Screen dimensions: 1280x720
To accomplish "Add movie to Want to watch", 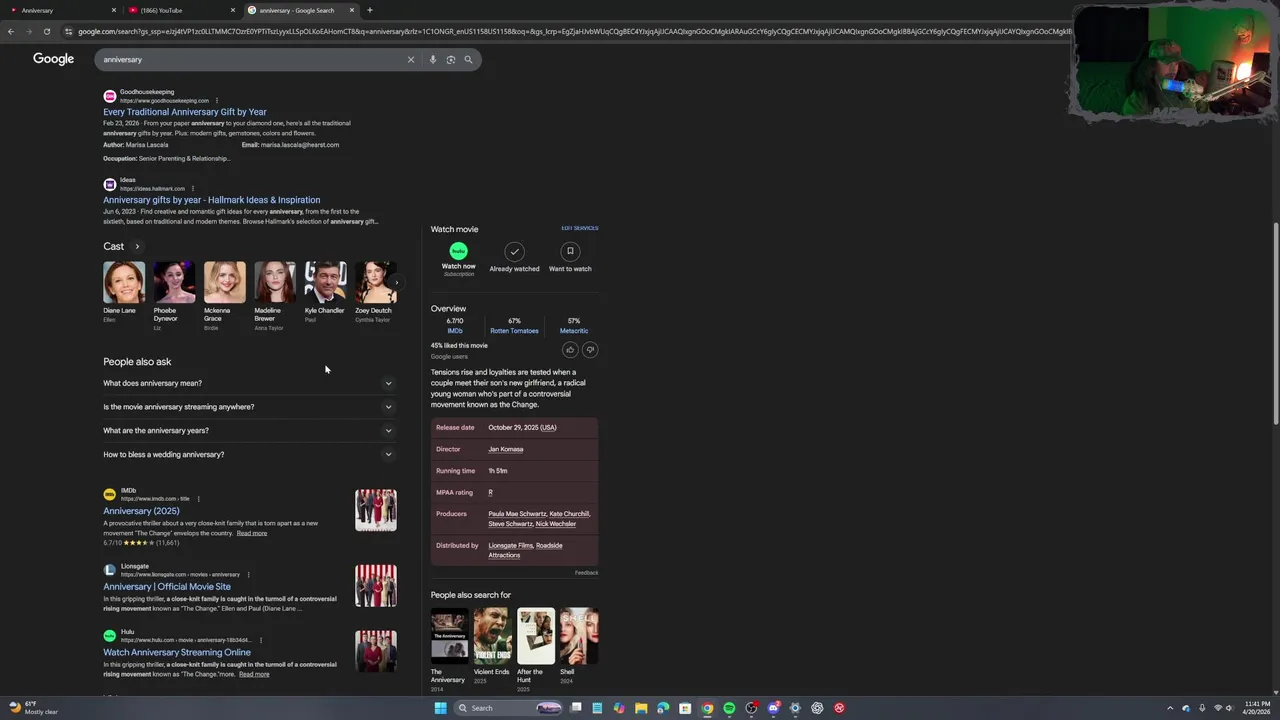I will click(x=570, y=252).
